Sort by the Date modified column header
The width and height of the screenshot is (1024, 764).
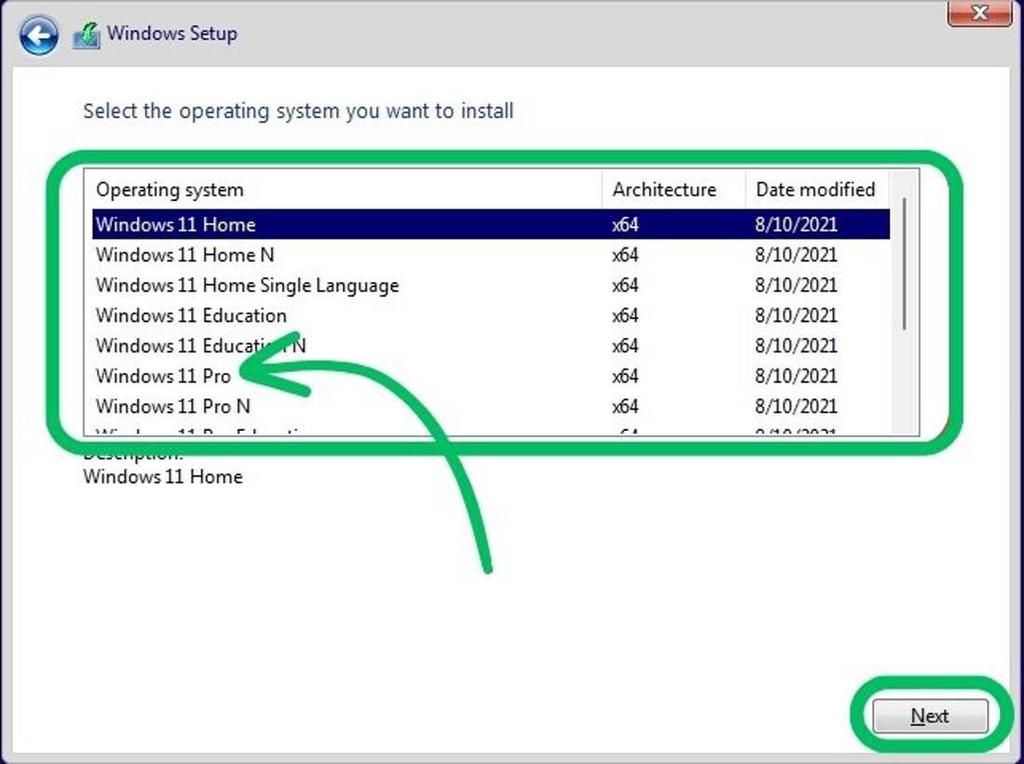pyautogui.click(x=818, y=189)
